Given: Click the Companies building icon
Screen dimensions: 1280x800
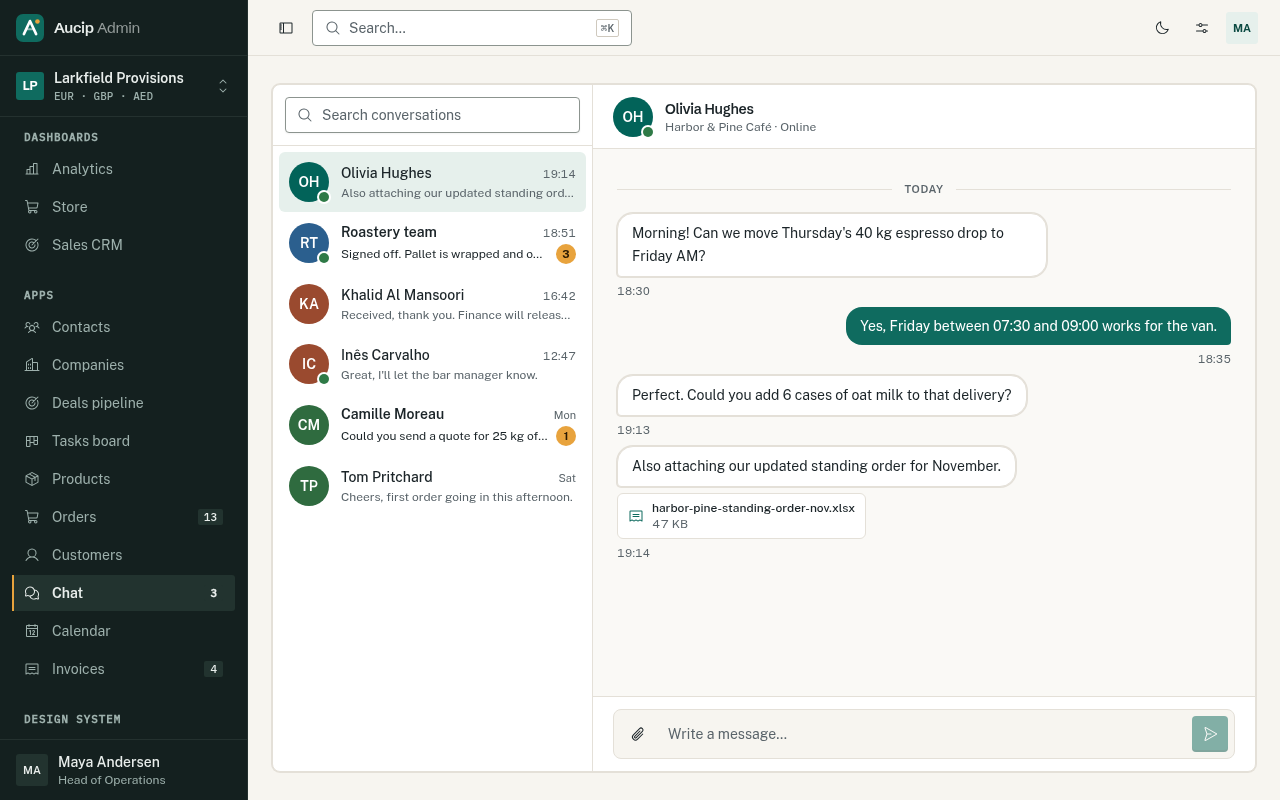Looking at the screenshot, I should coord(32,365).
